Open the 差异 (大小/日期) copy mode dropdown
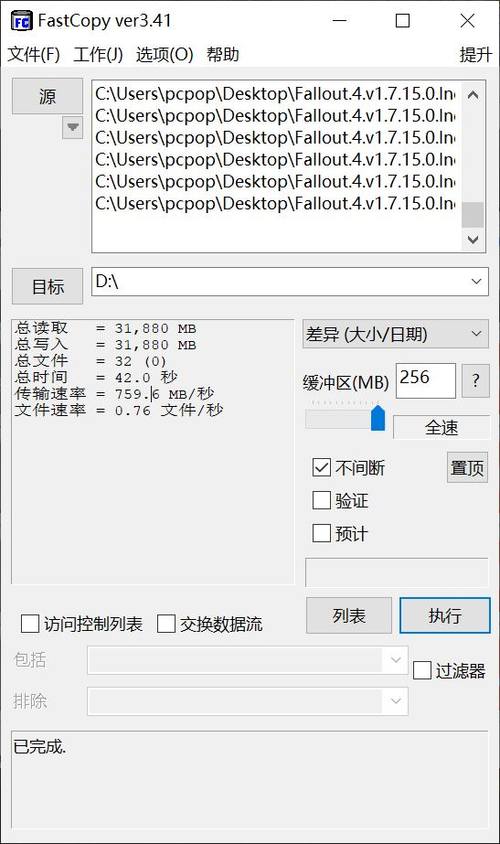The height and width of the screenshot is (844, 500). pyautogui.click(x=396, y=334)
